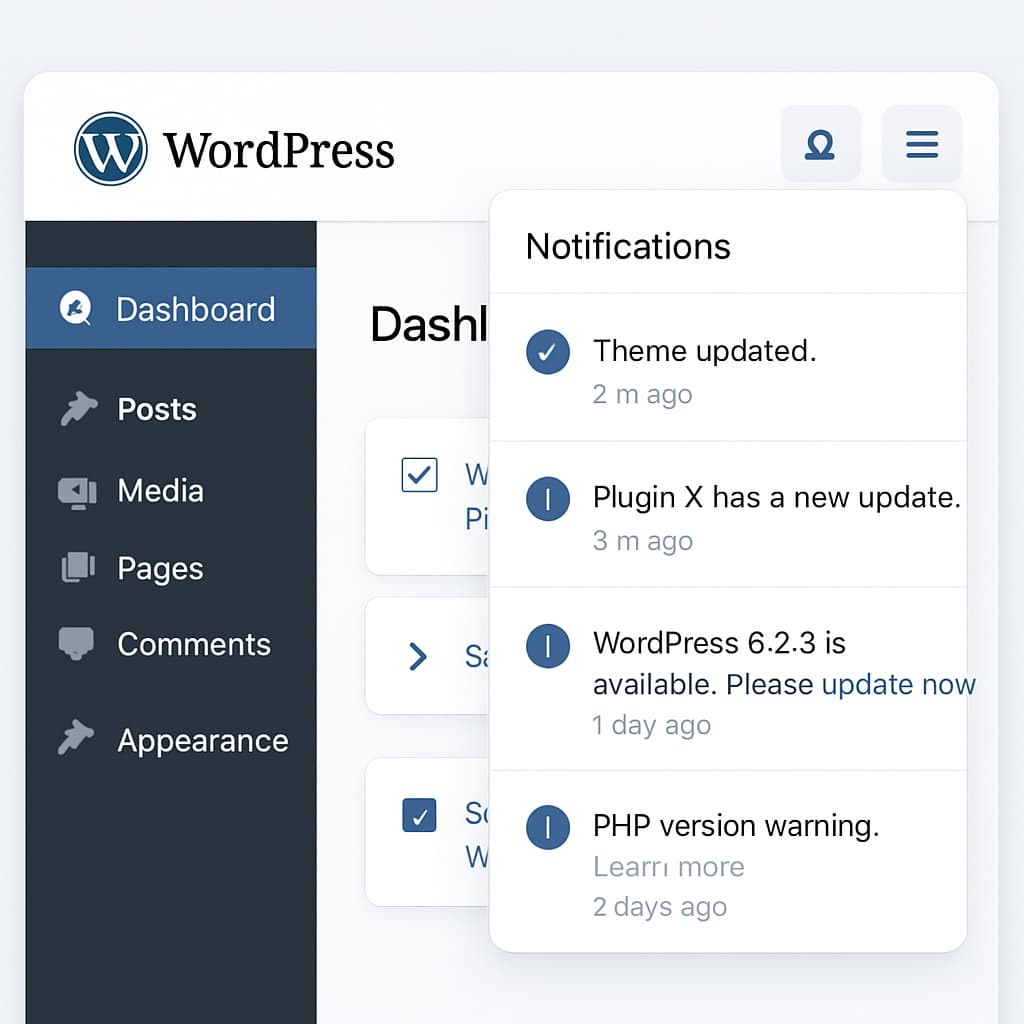Expand the chevron in the second dashboard card
This screenshot has width=1024, height=1024.
tap(417, 656)
